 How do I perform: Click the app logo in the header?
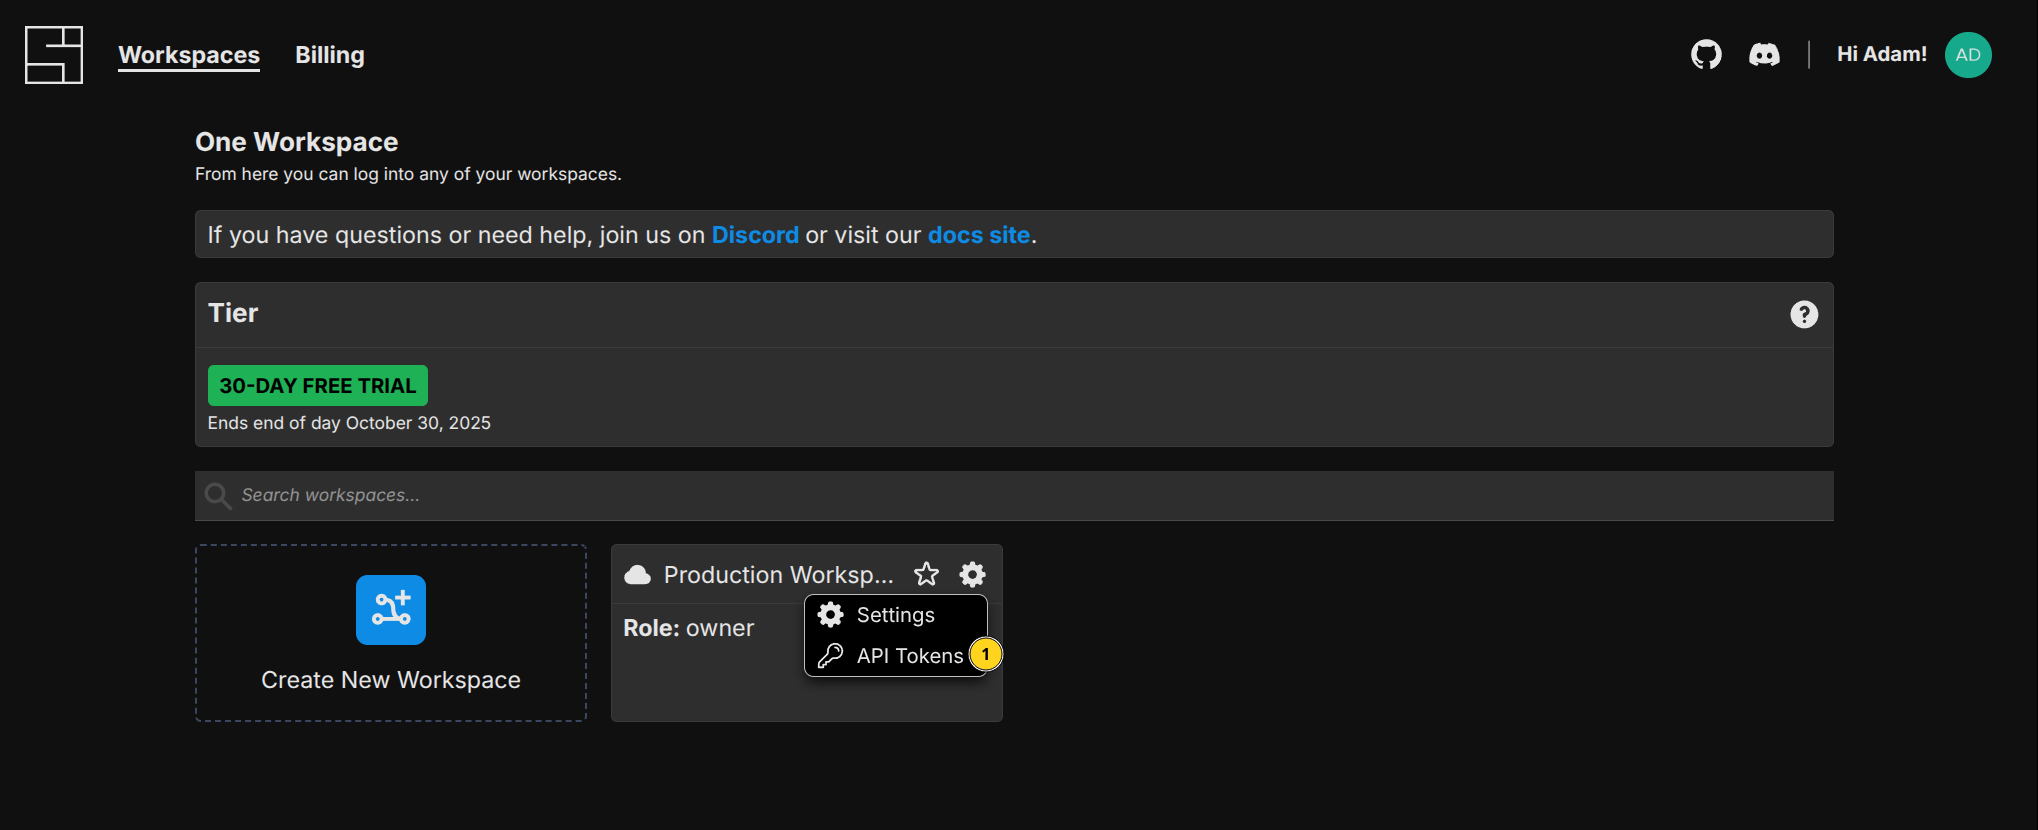(x=54, y=55)
